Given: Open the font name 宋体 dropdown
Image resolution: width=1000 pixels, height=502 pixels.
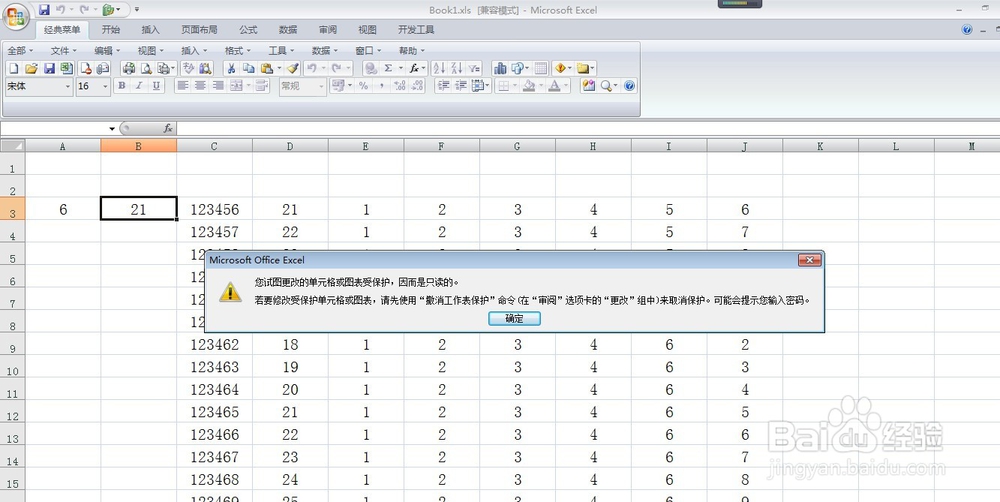Looking at the screenshot, I should [68, 86].
